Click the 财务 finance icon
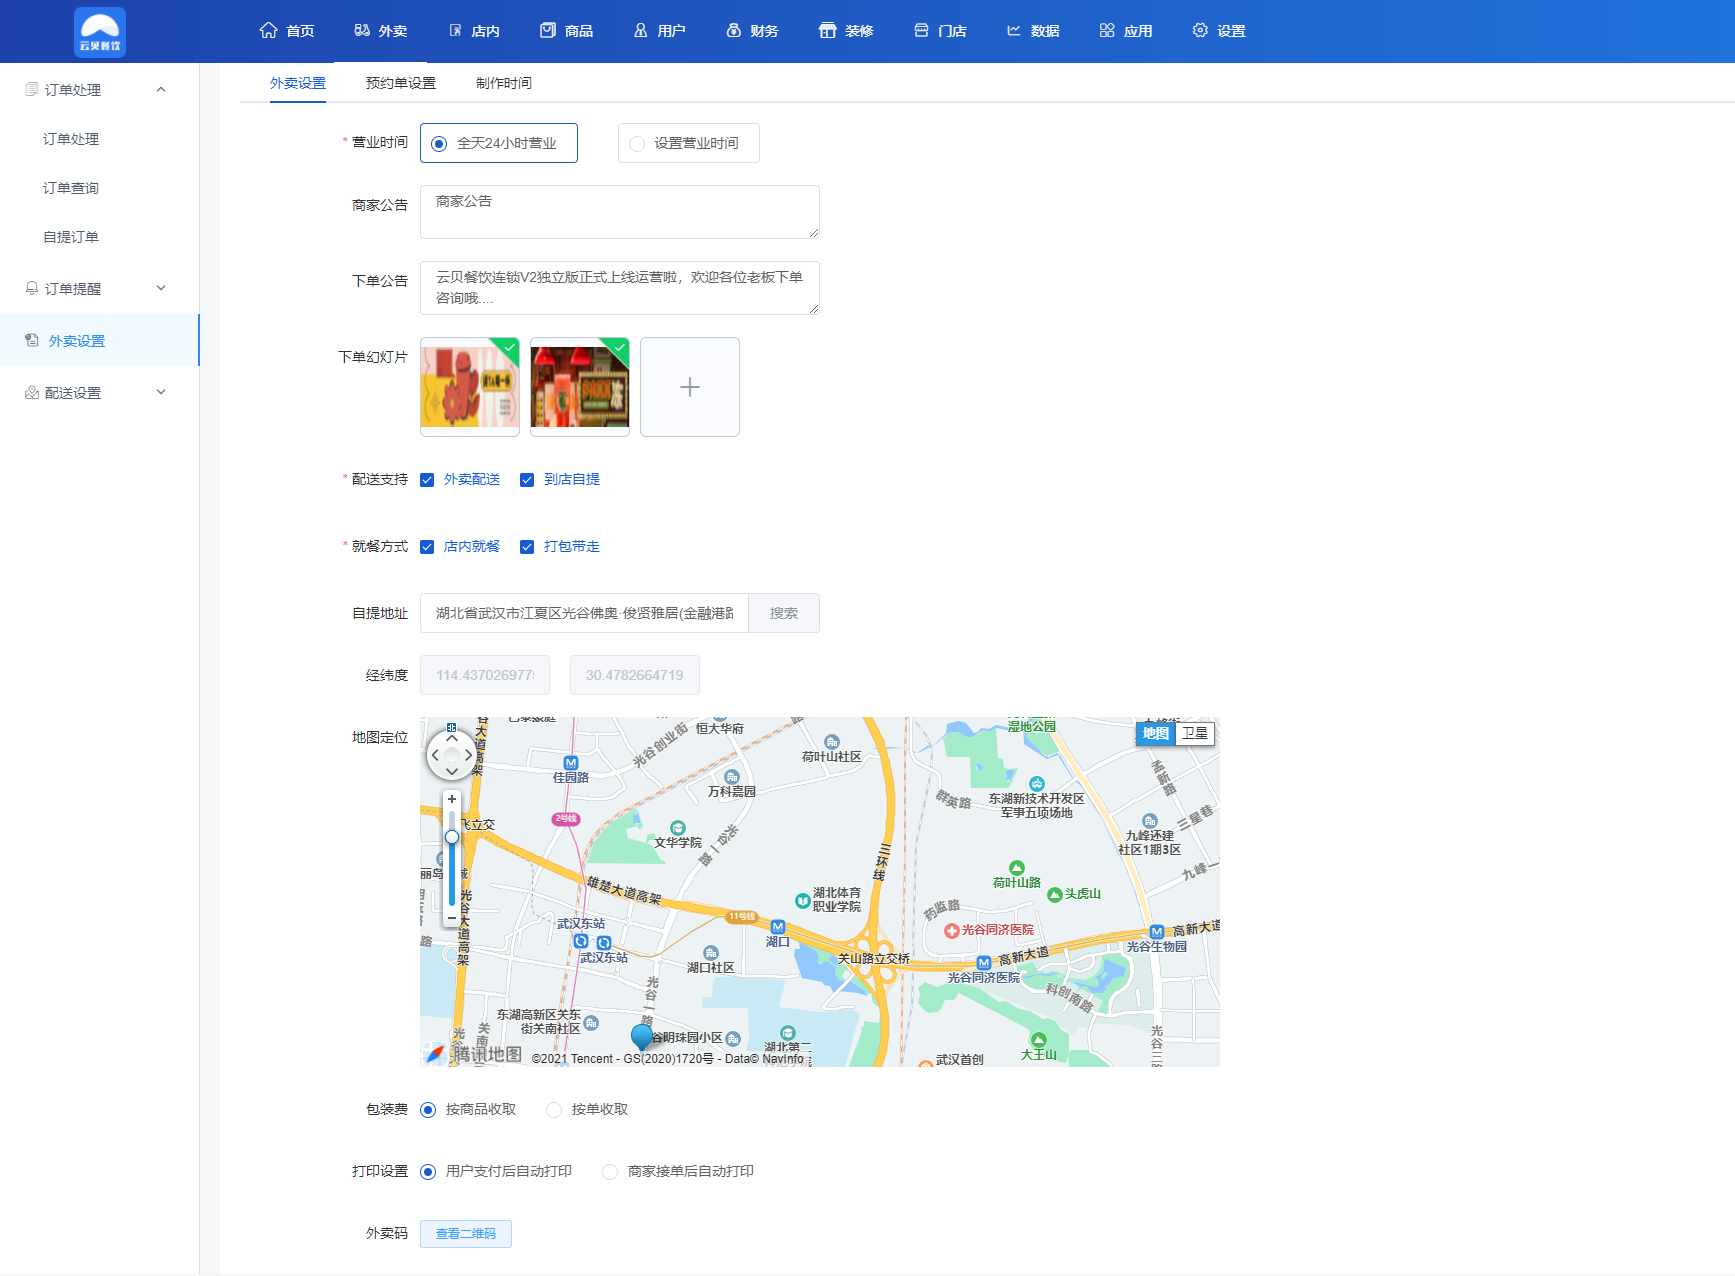 pos(734,31)
